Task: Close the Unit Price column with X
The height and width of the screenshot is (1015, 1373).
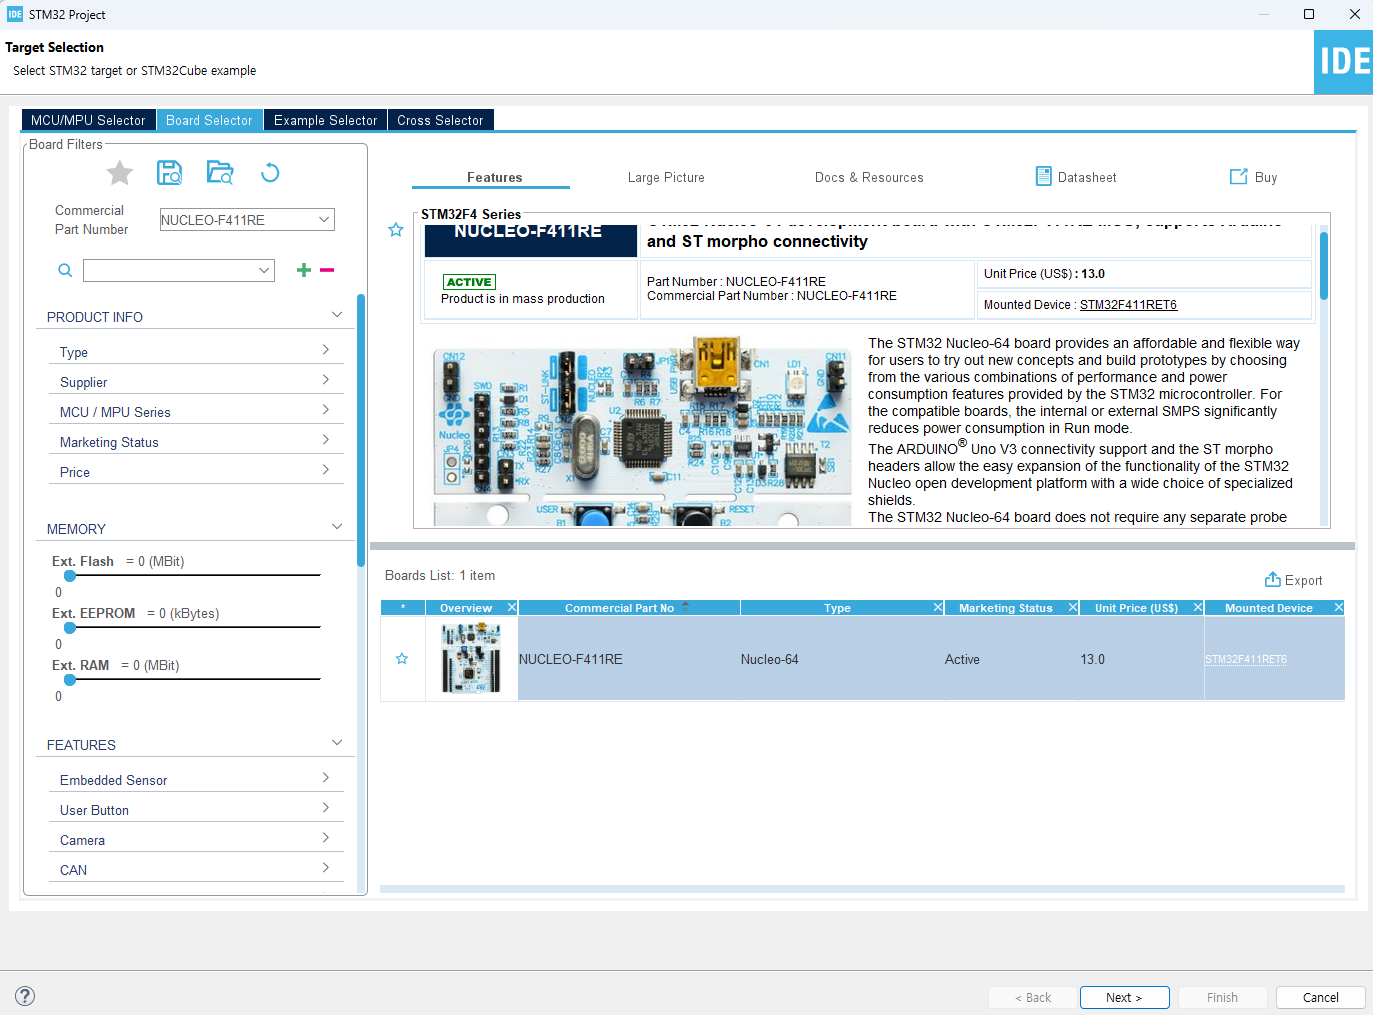Action: coord(1198,607)
